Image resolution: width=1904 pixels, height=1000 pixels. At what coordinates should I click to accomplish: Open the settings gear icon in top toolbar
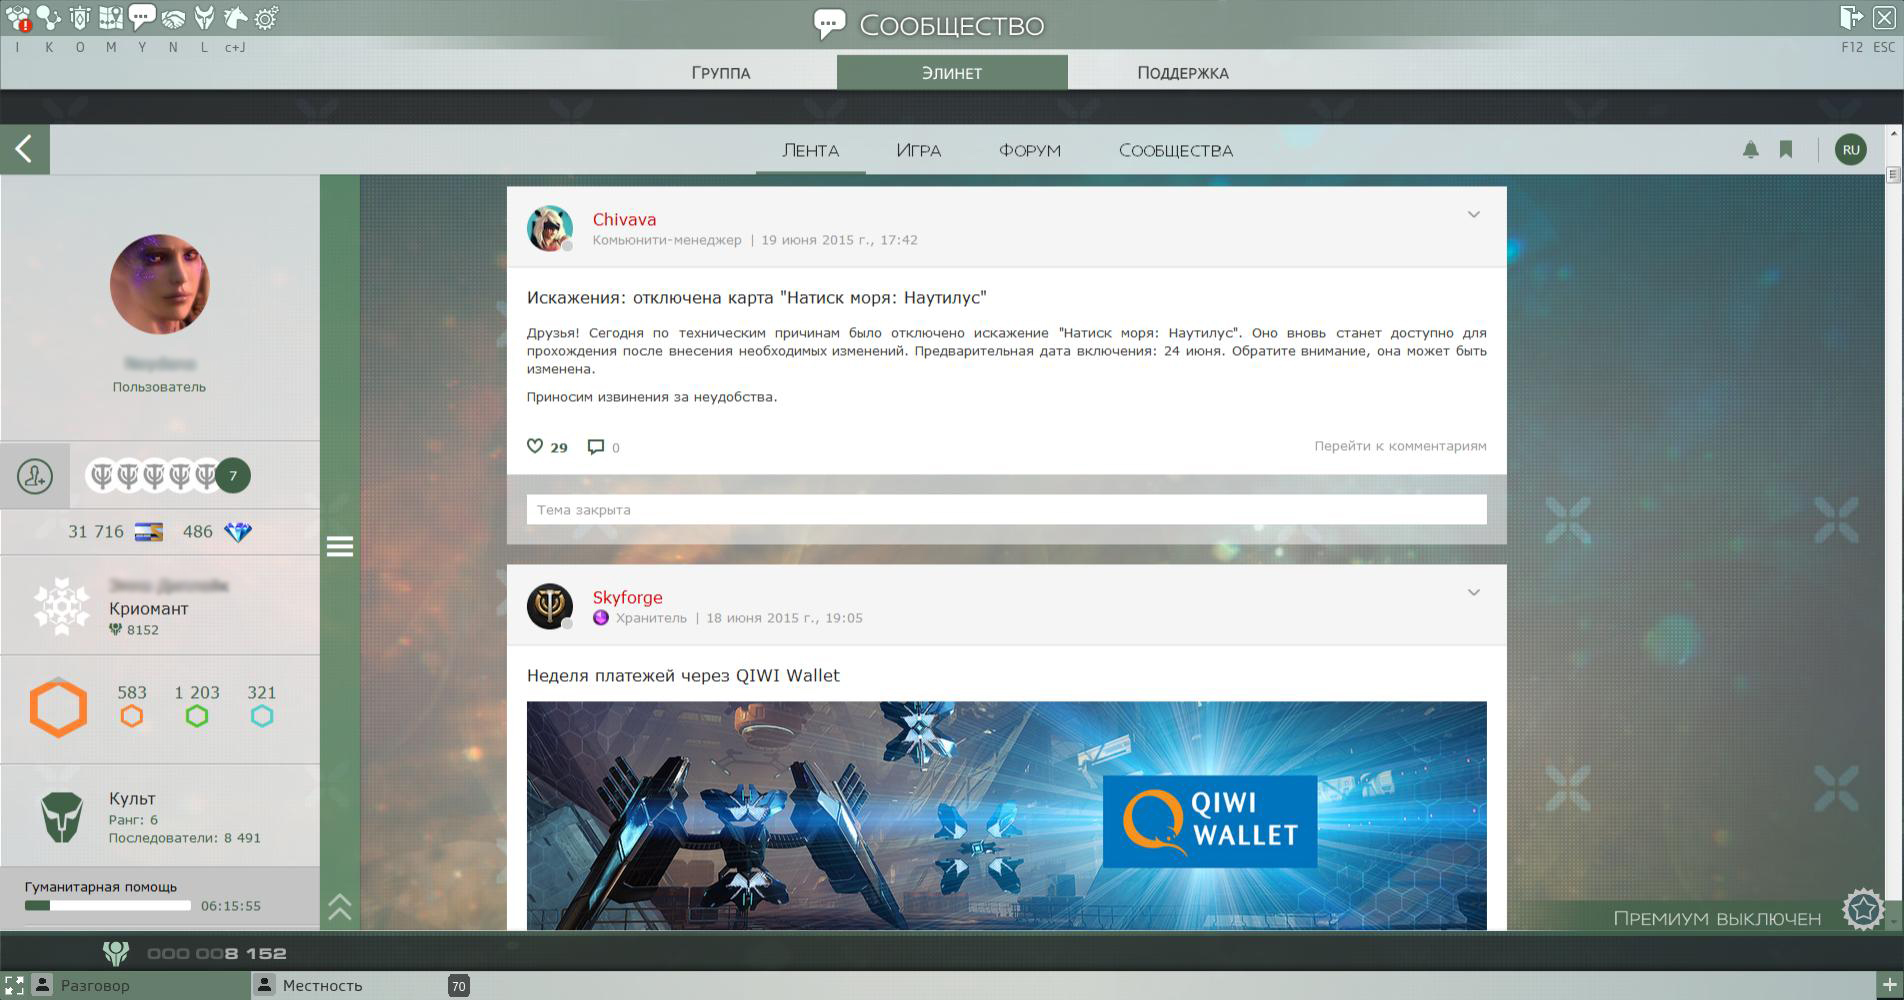click(266, 18)
